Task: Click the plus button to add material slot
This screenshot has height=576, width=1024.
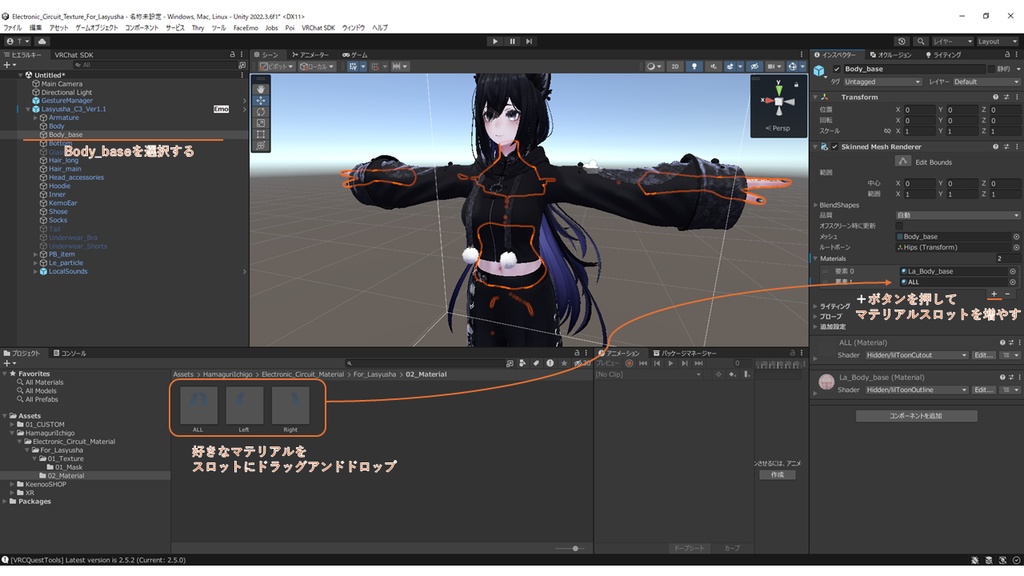Action: tap(994, 295)
